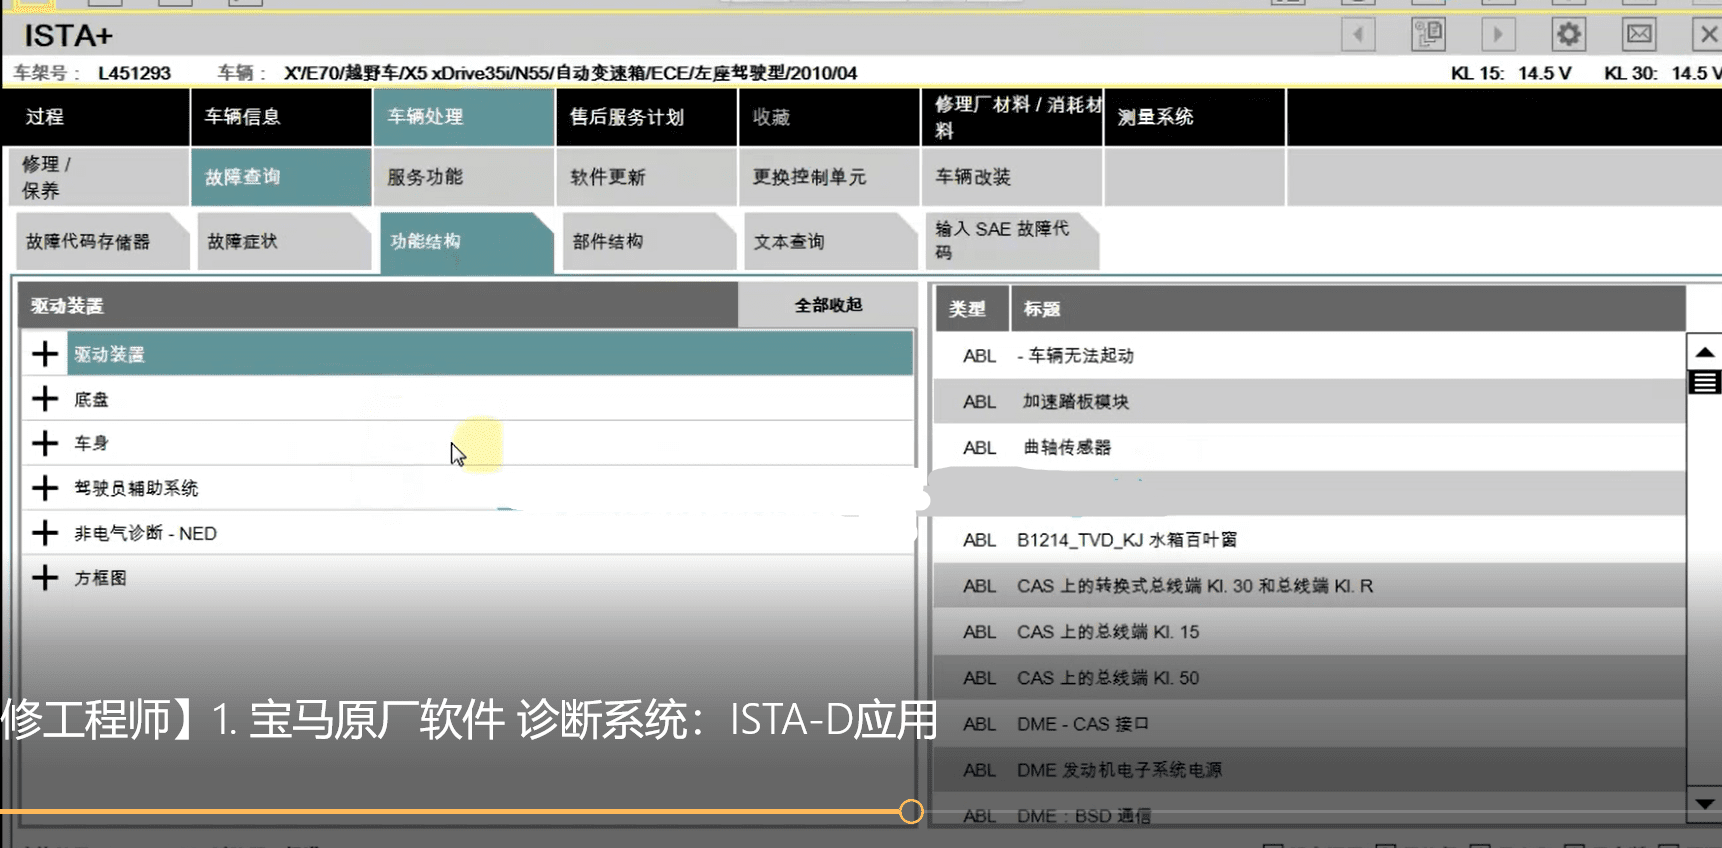Screen dimensions: 1722x848
Task: Select row CAS 上的总线端 Kl. 50
Action: [1309, 677]
